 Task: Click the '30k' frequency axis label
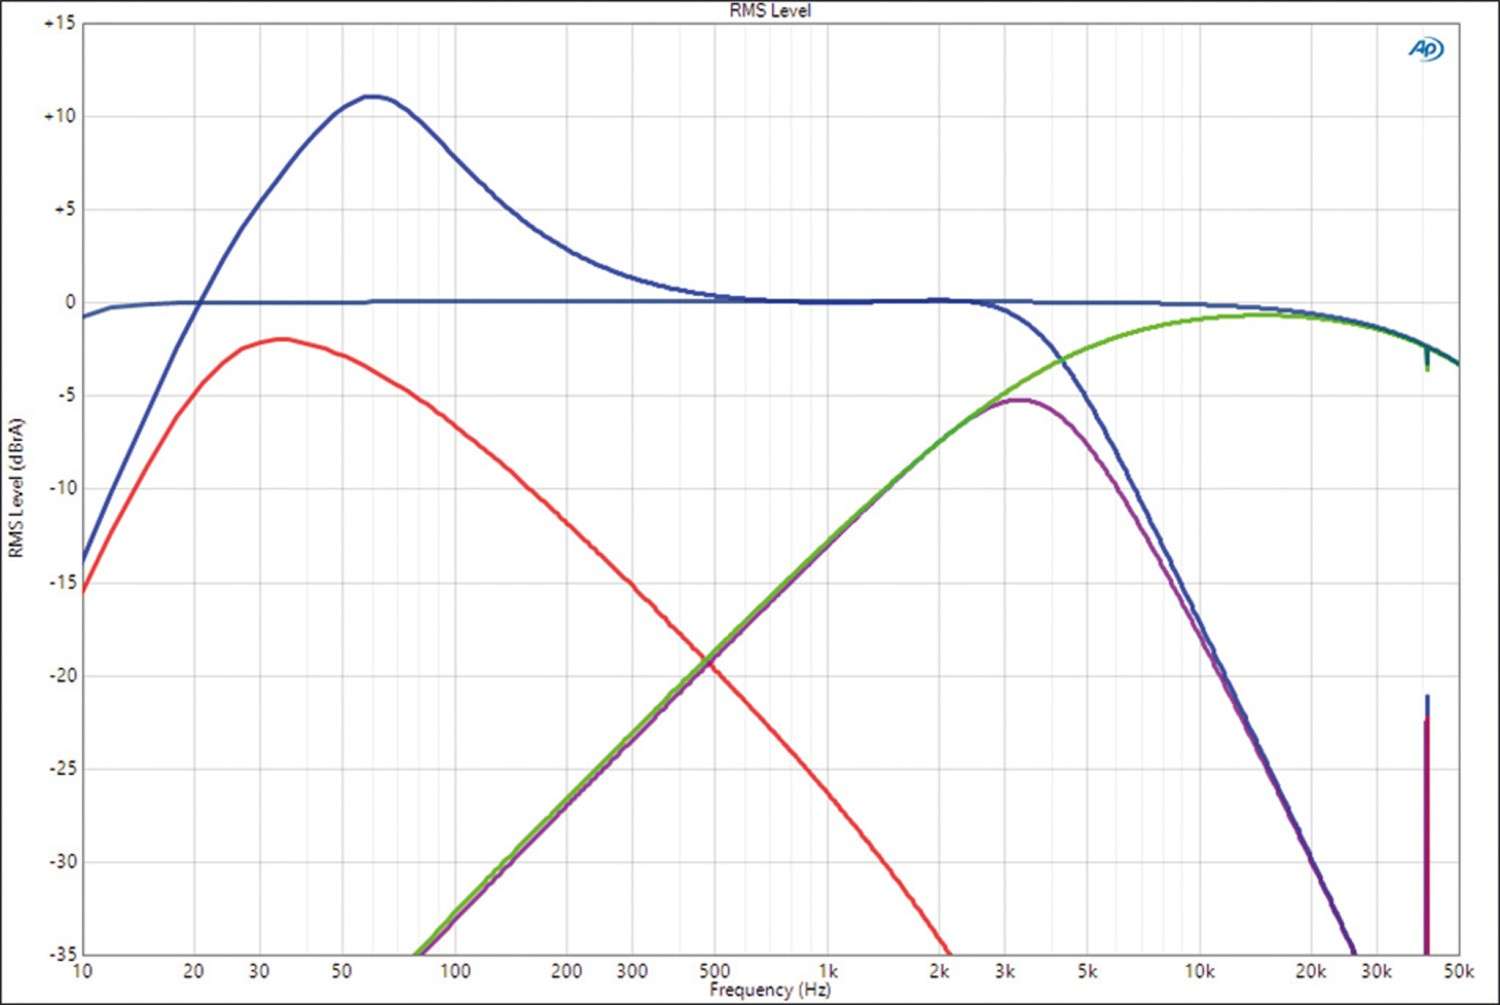1376,971
